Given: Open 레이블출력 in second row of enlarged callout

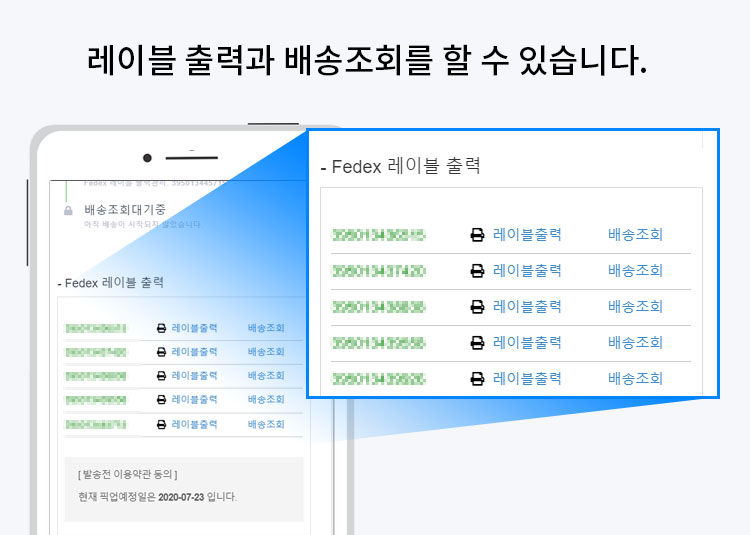Looking at the screenshot, I should (x=527, y=271).
